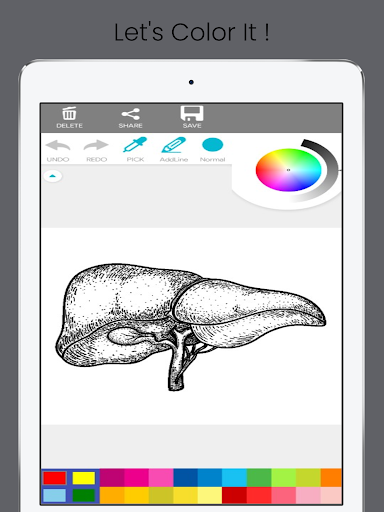384x512 pixels.
Task: Select the medium green swatch in the top row
Action: [259, 478]
